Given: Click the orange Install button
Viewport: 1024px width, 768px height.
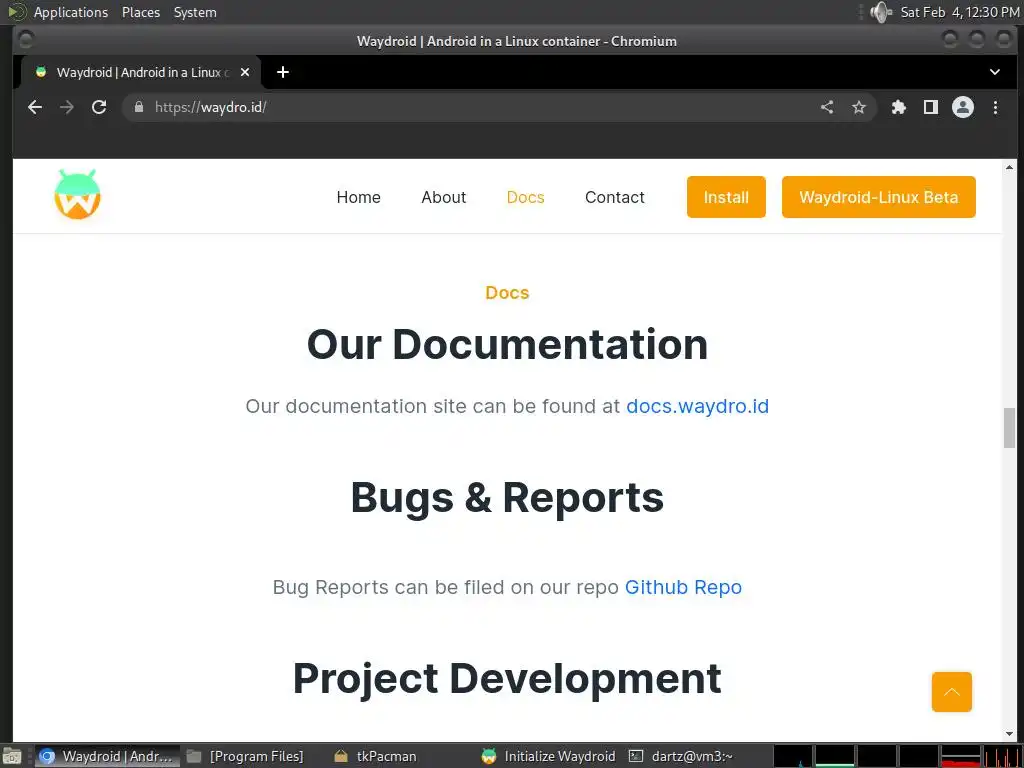Looking at the screenshot, I should point(726,197).
